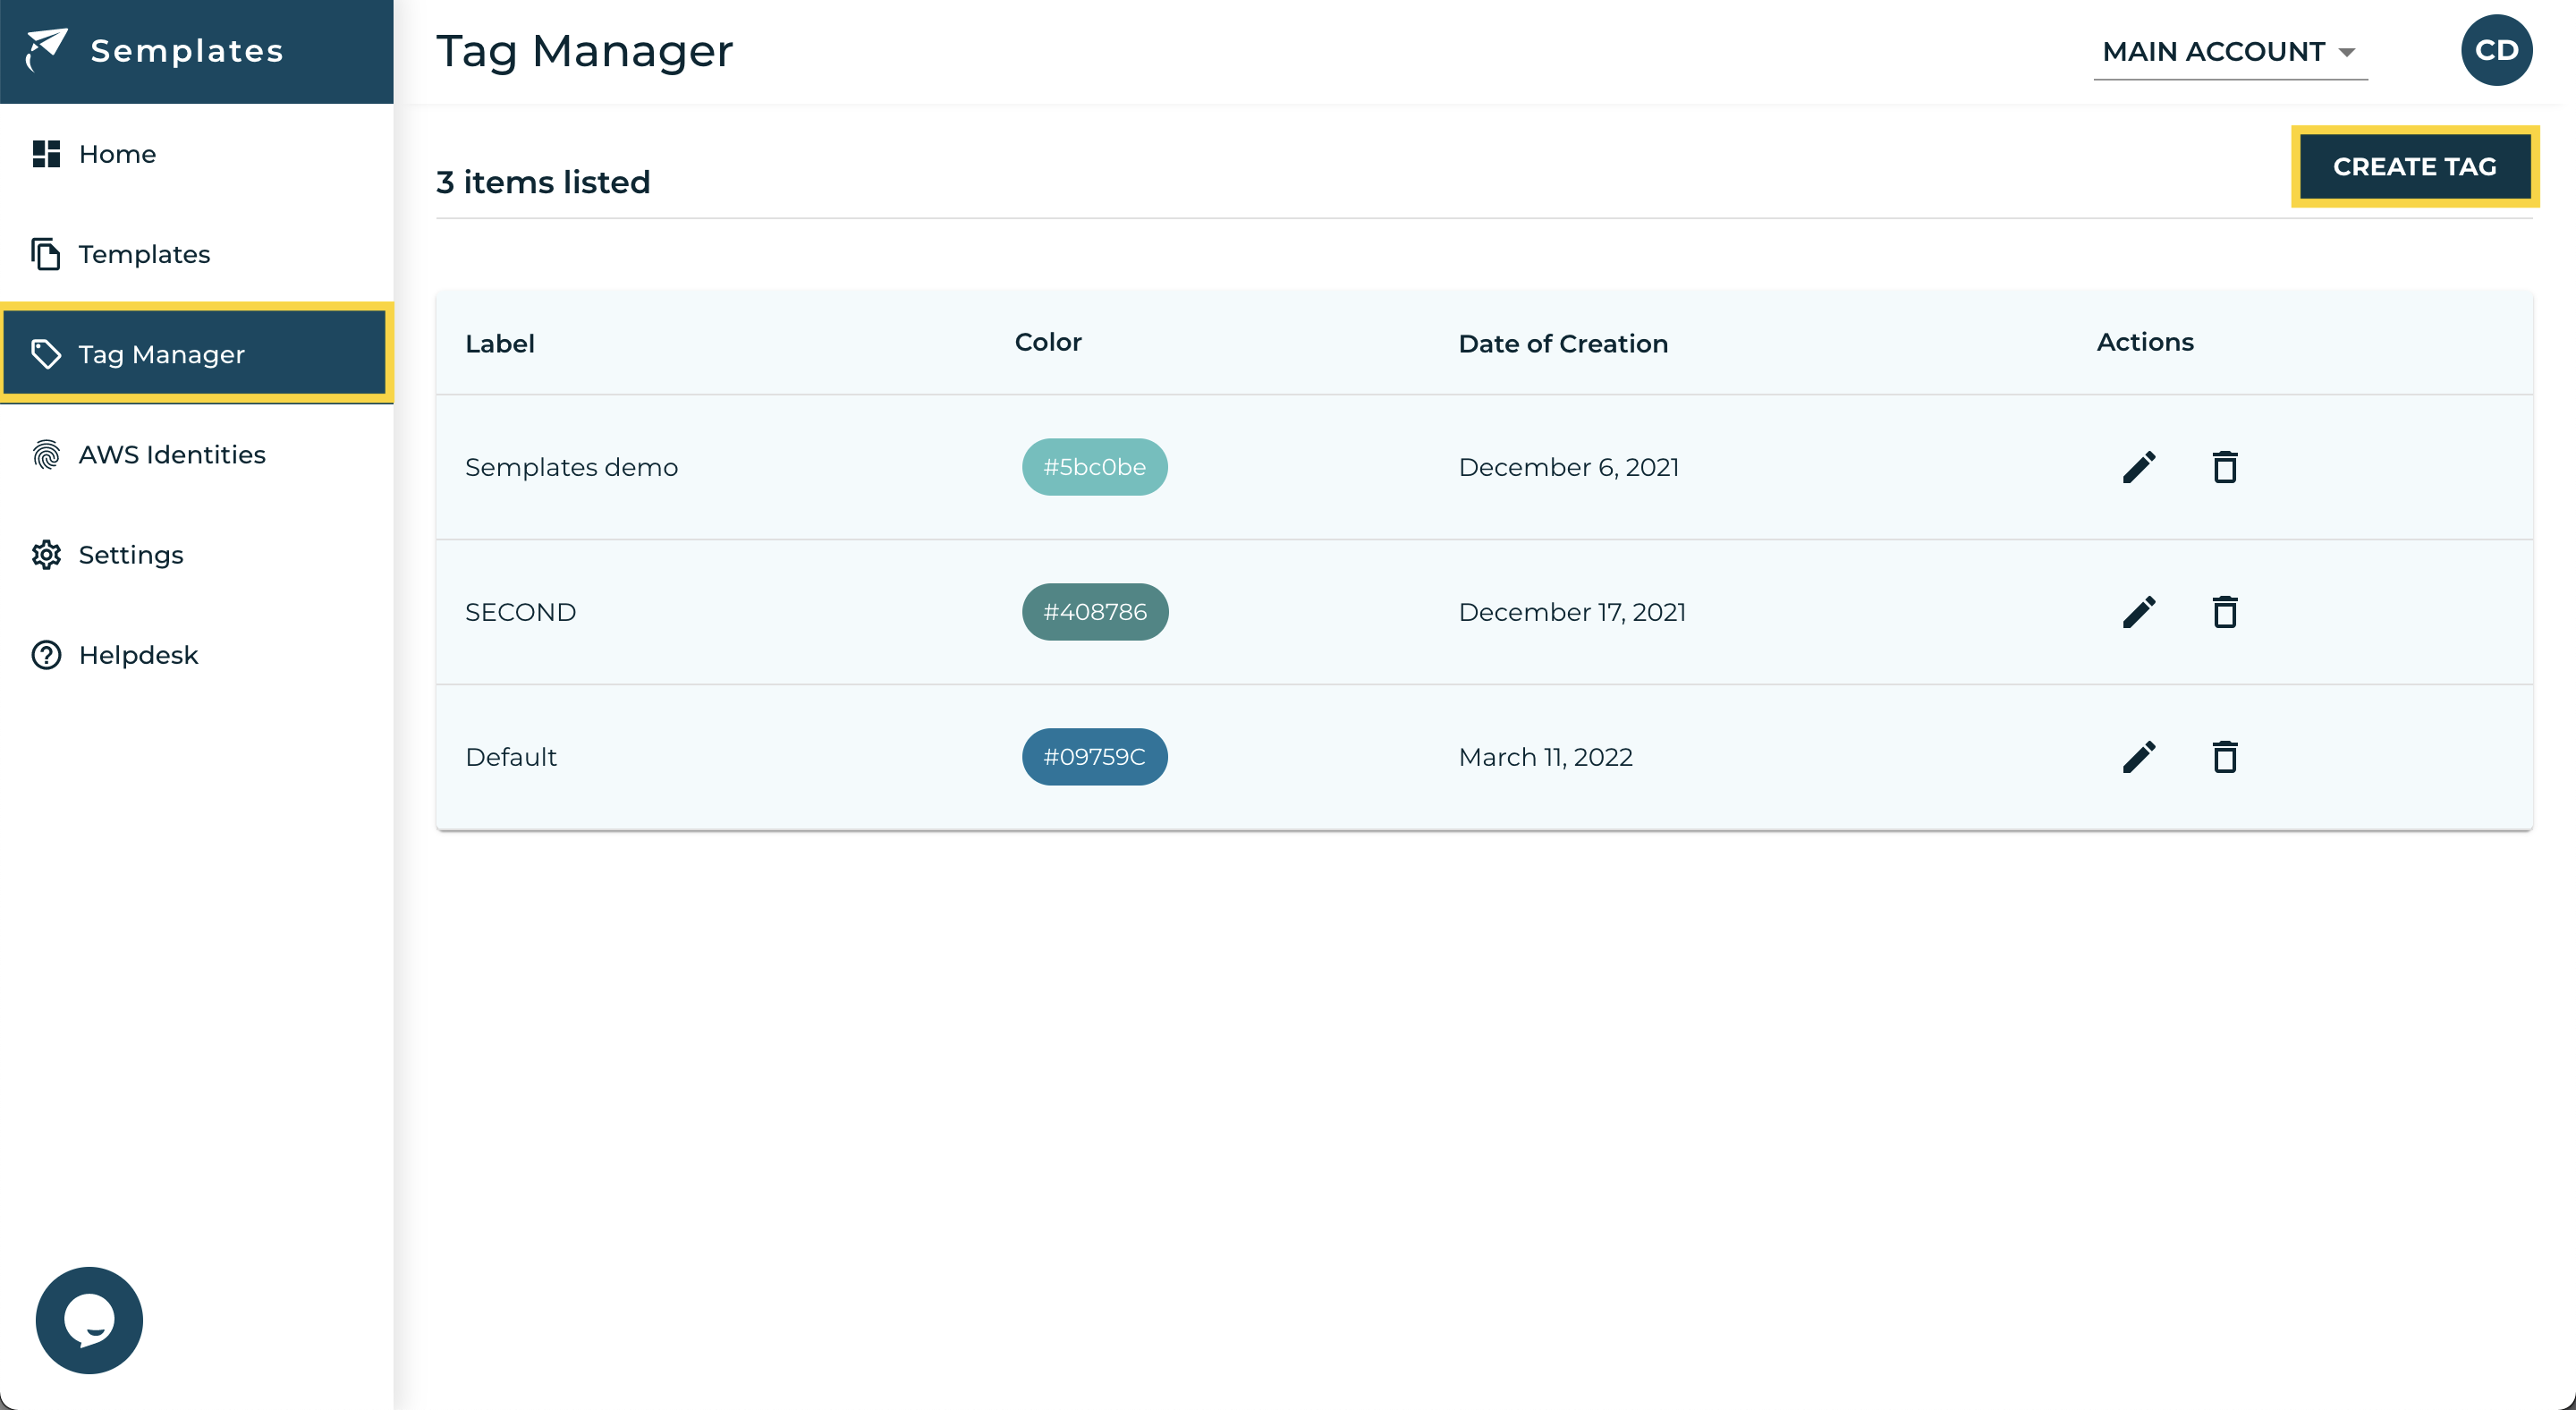
Task: Open the Helpdesk link
Action: [x=138, y=655]
